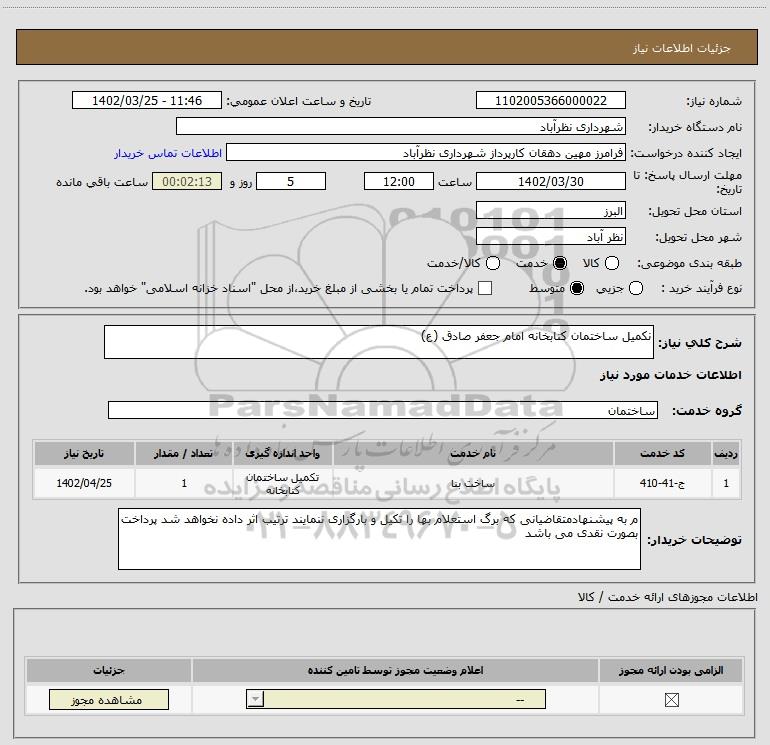Click the اطلاعات خدمات مورد نیاز heading

click(x=670, y=375)
